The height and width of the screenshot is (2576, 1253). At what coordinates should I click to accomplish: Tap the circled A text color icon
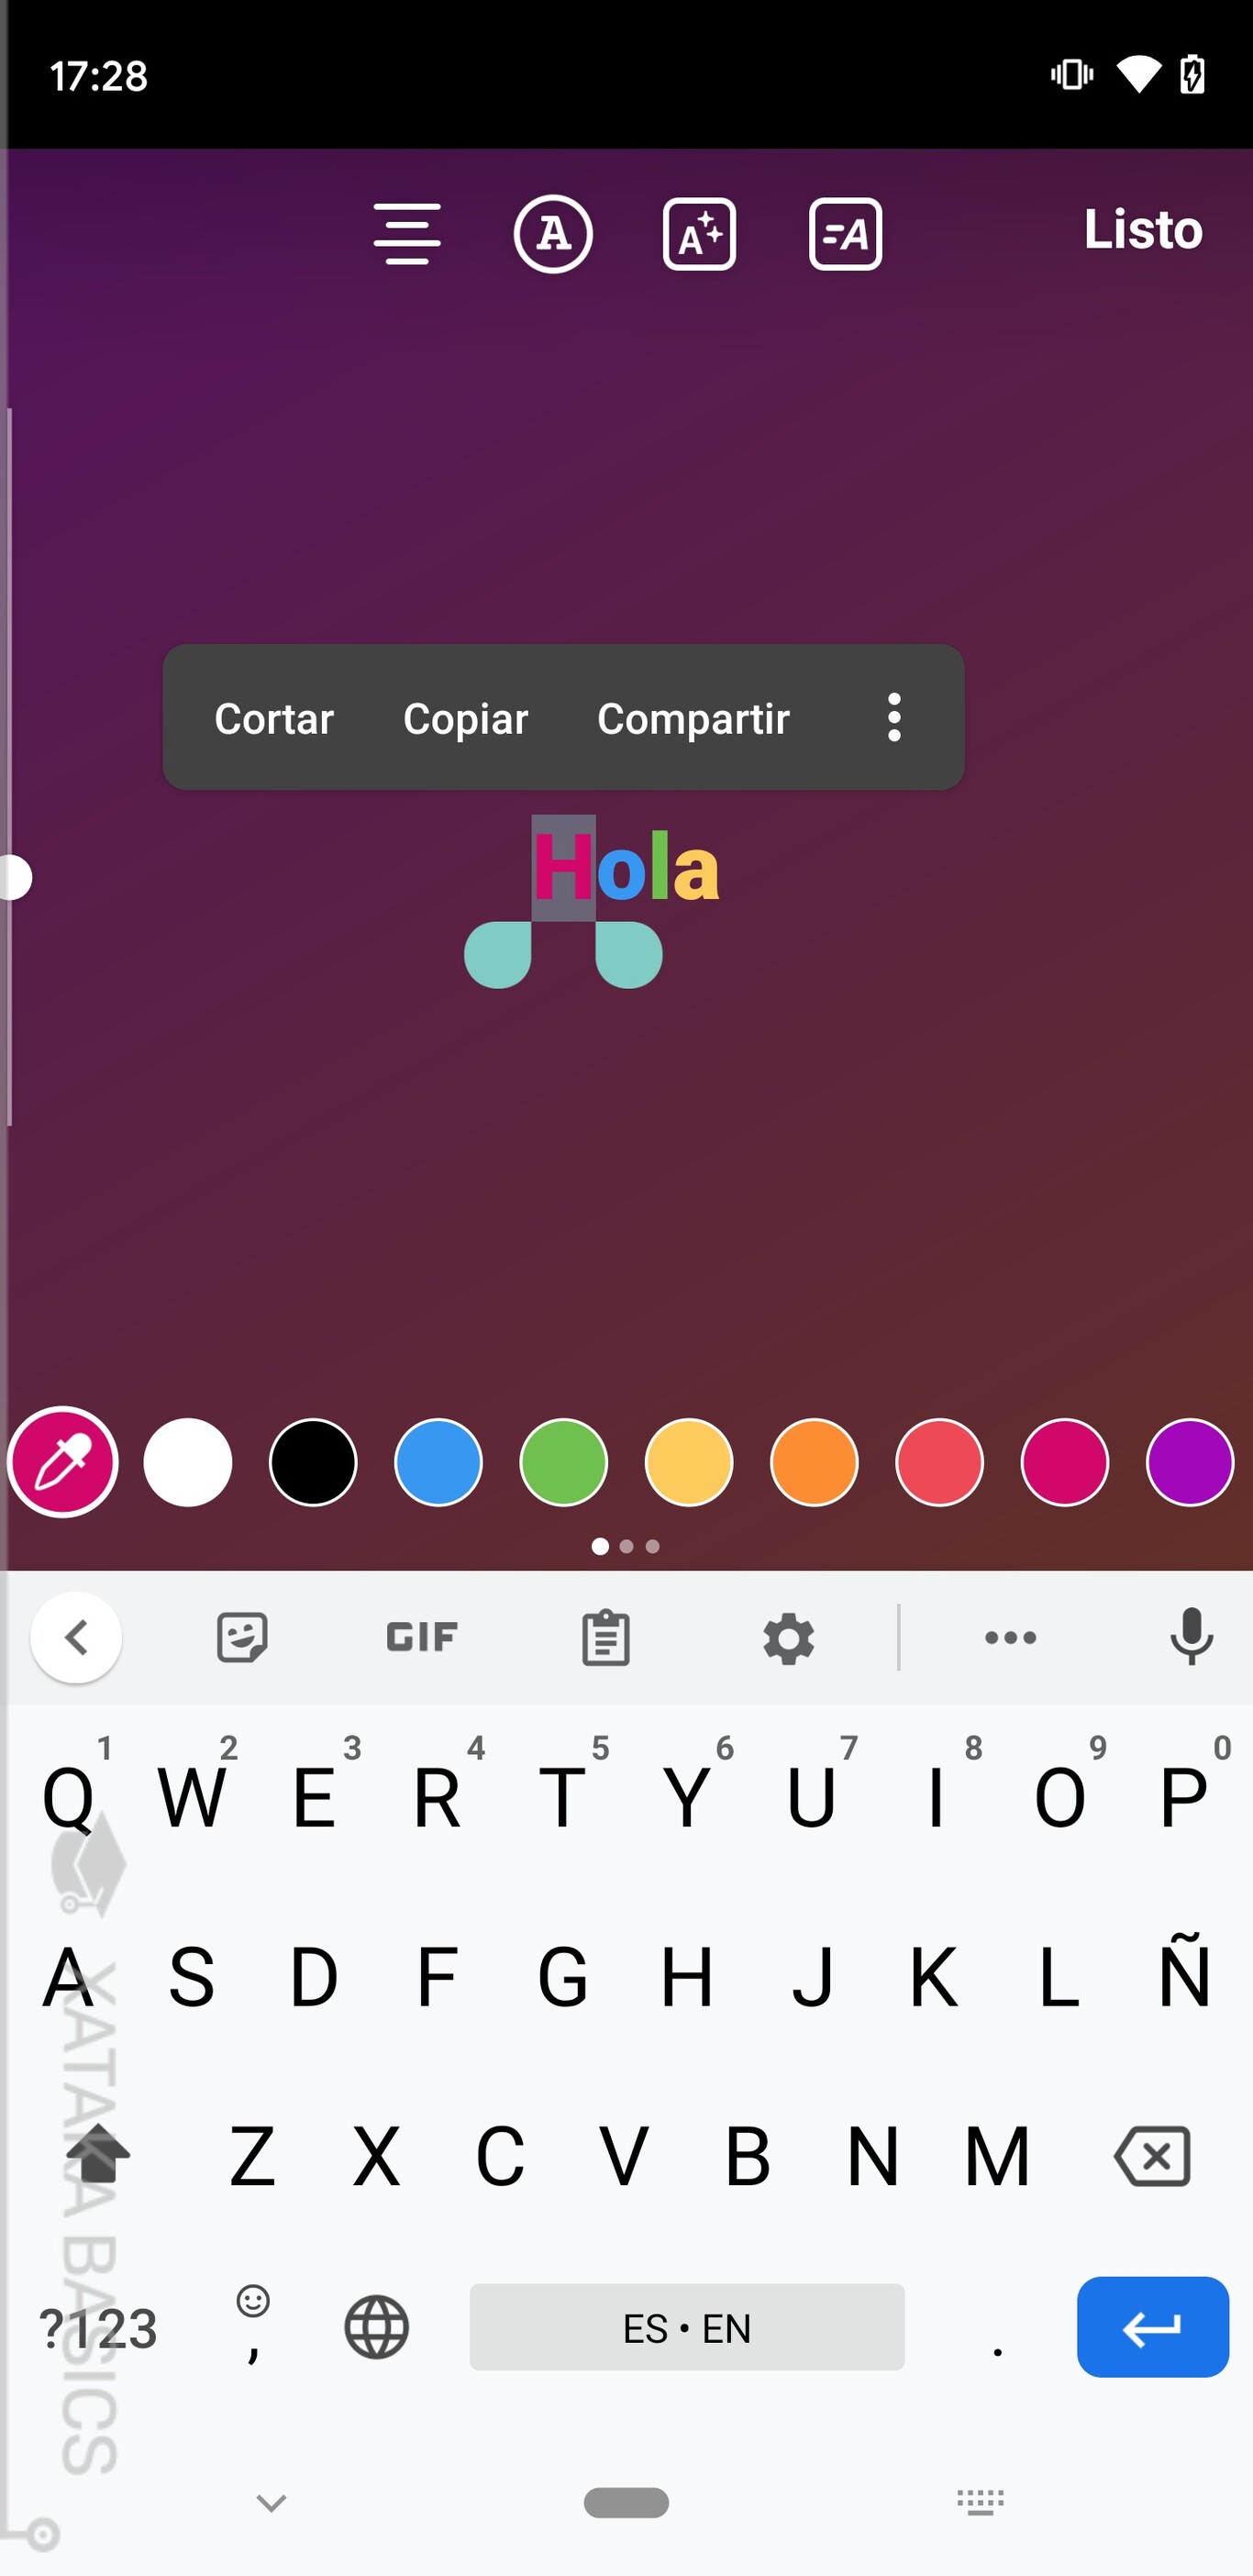pyautogui.click(x=553, y=234)
